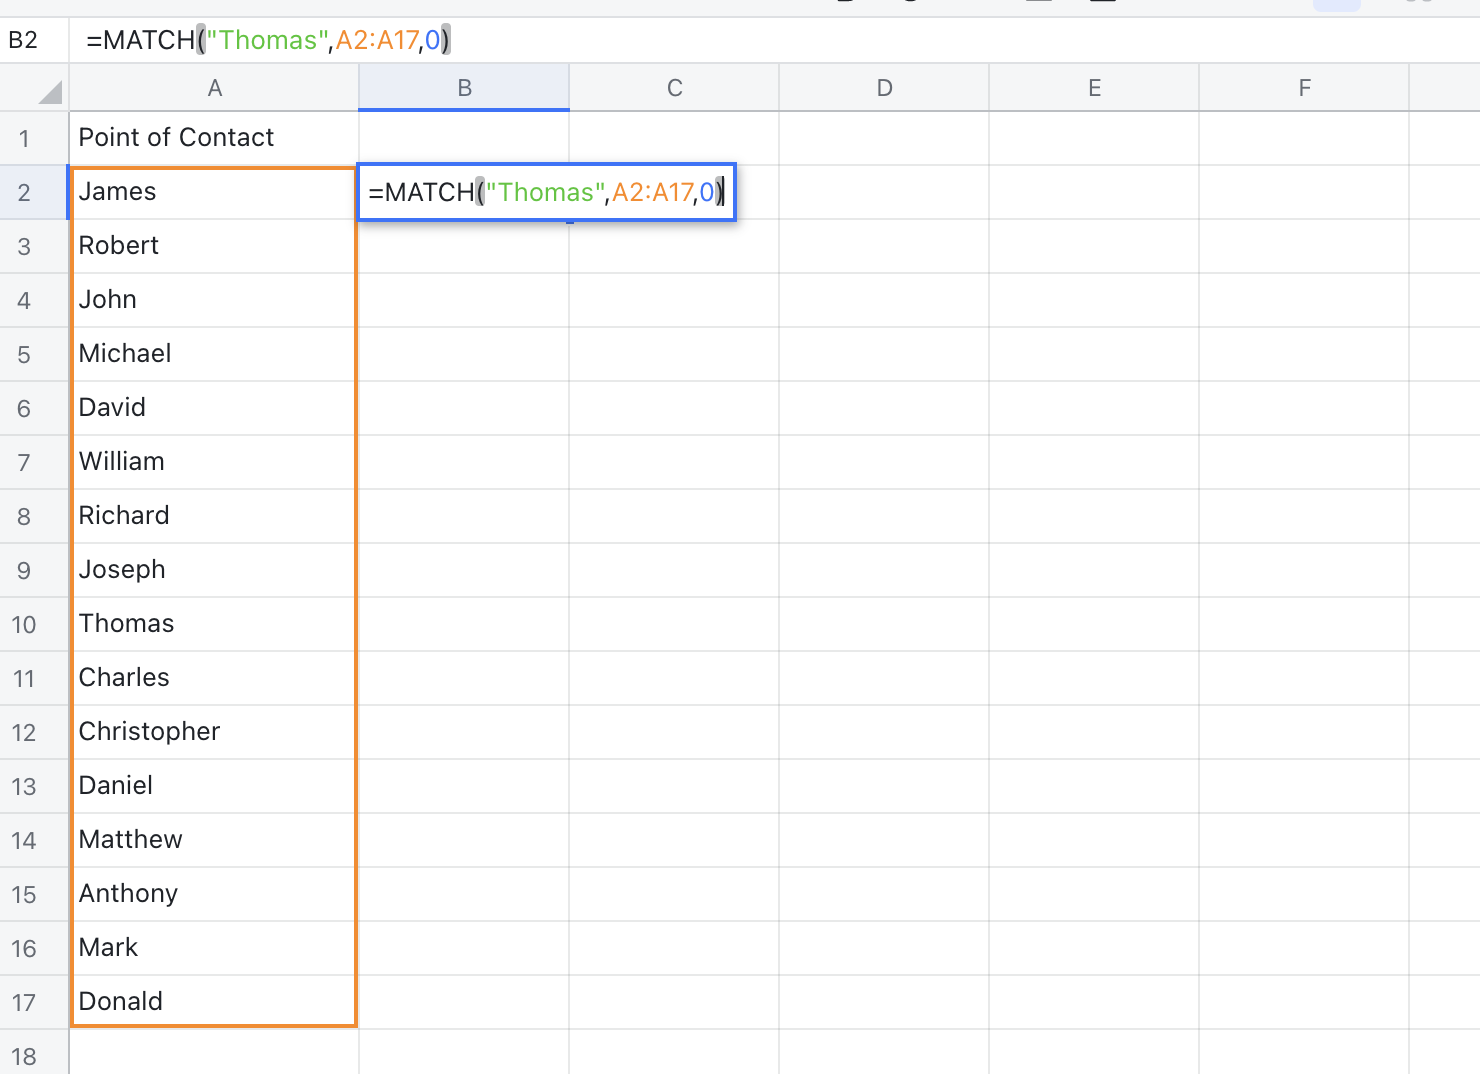Select column C header
1480x1074 pixels.
pyautogui.click(x=674, y=88)
